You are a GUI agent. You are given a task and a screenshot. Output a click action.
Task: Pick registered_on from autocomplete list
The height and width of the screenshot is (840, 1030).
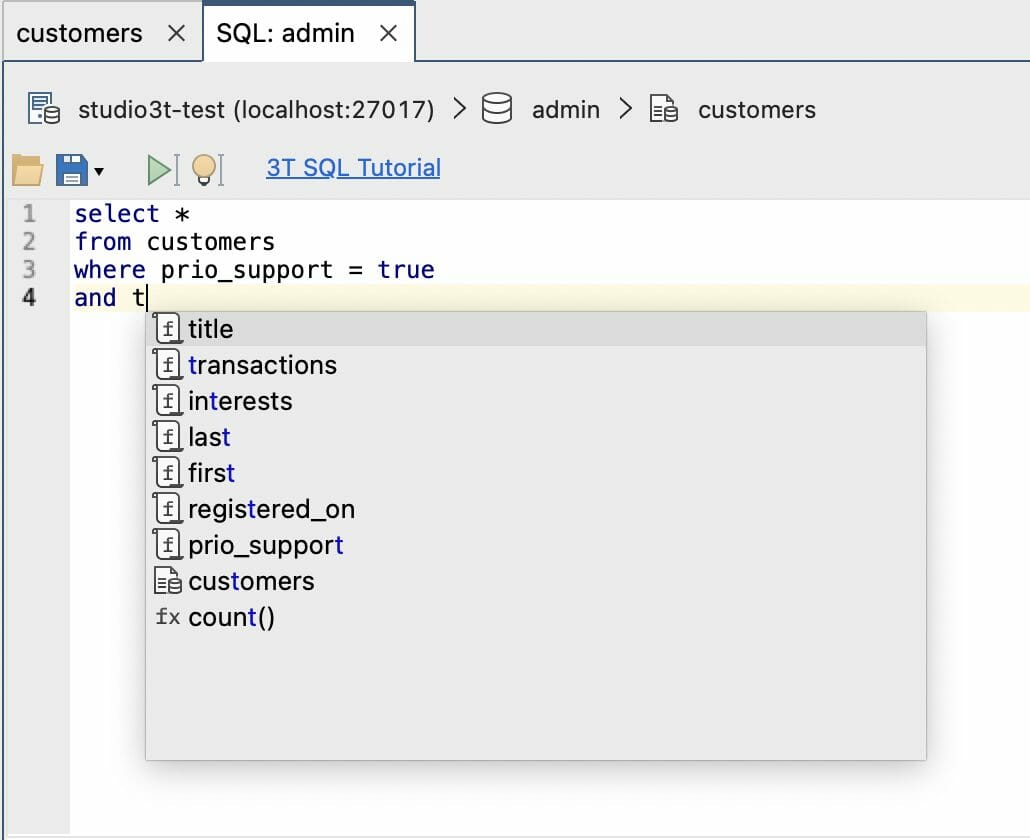536,510
